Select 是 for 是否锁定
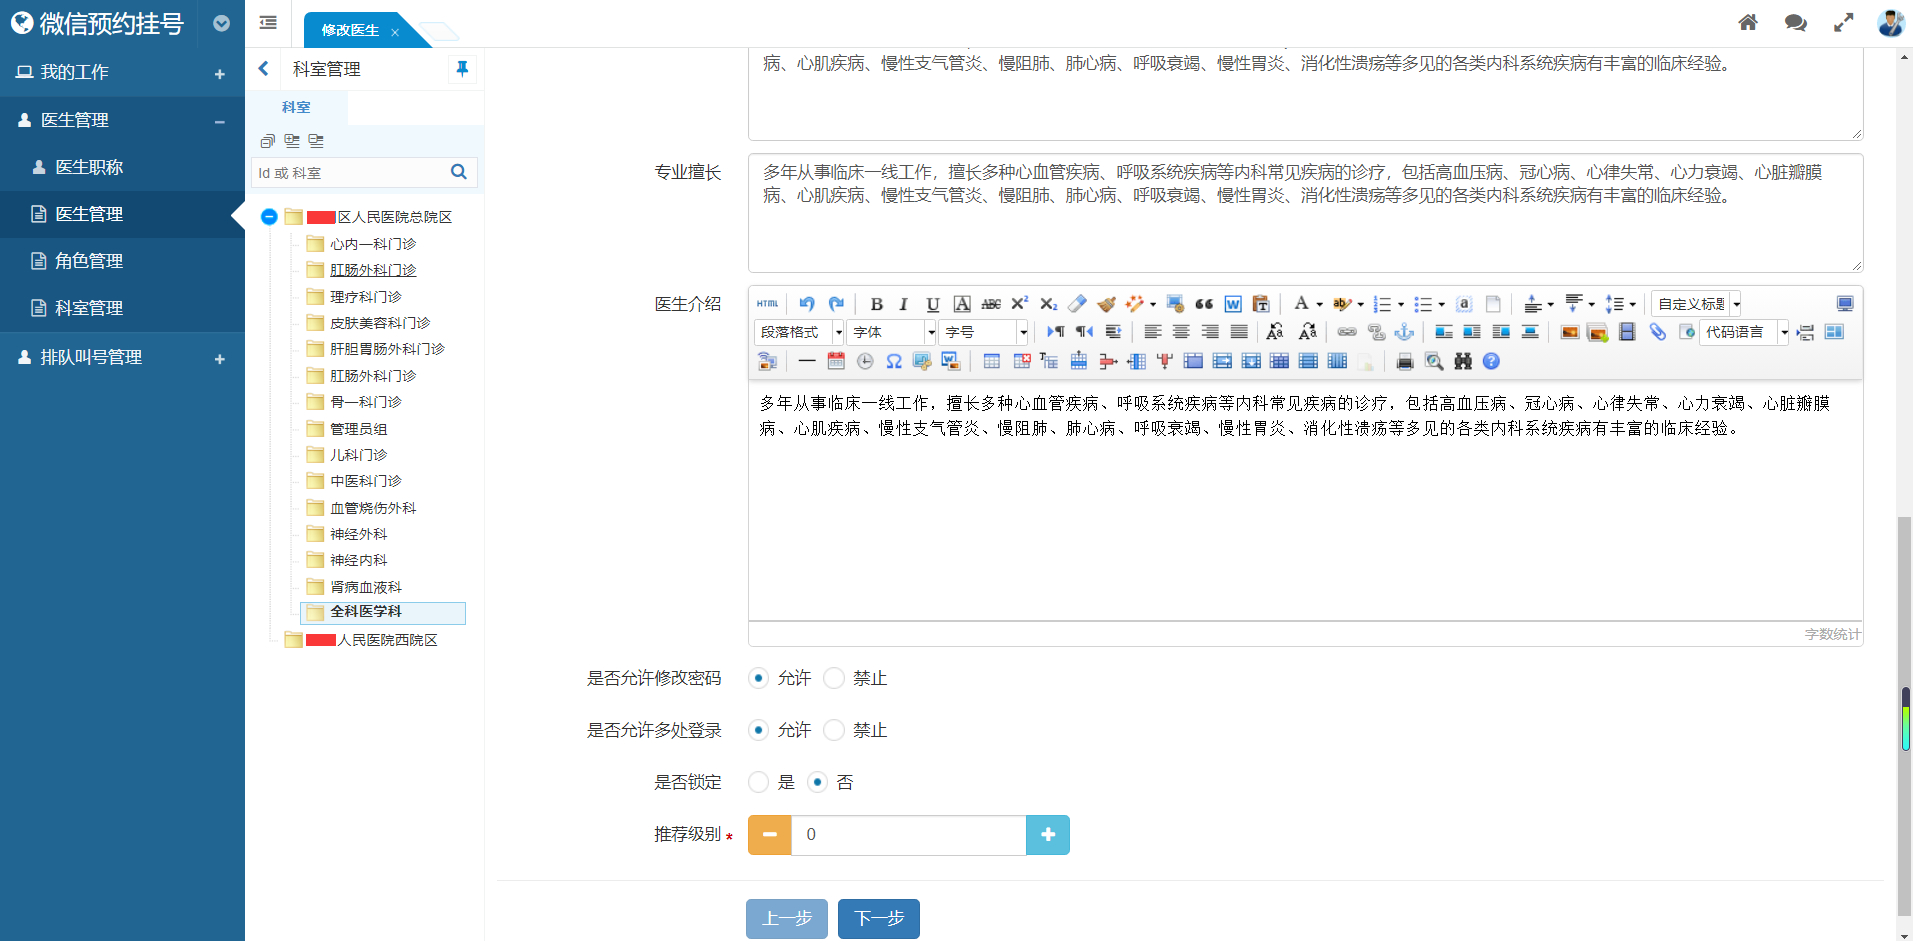Image resolution: width=1913 pixels, height=941 pixels. pos(757,782)
